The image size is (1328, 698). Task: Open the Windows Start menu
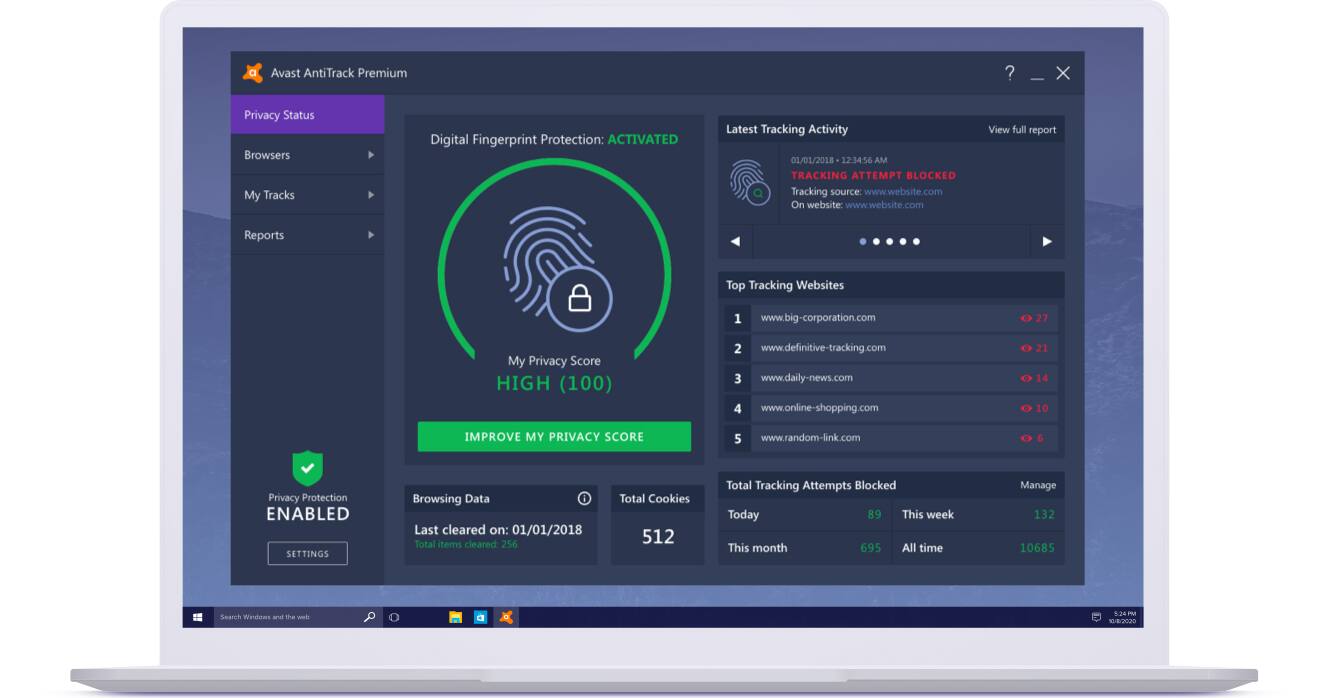(198, 617)
